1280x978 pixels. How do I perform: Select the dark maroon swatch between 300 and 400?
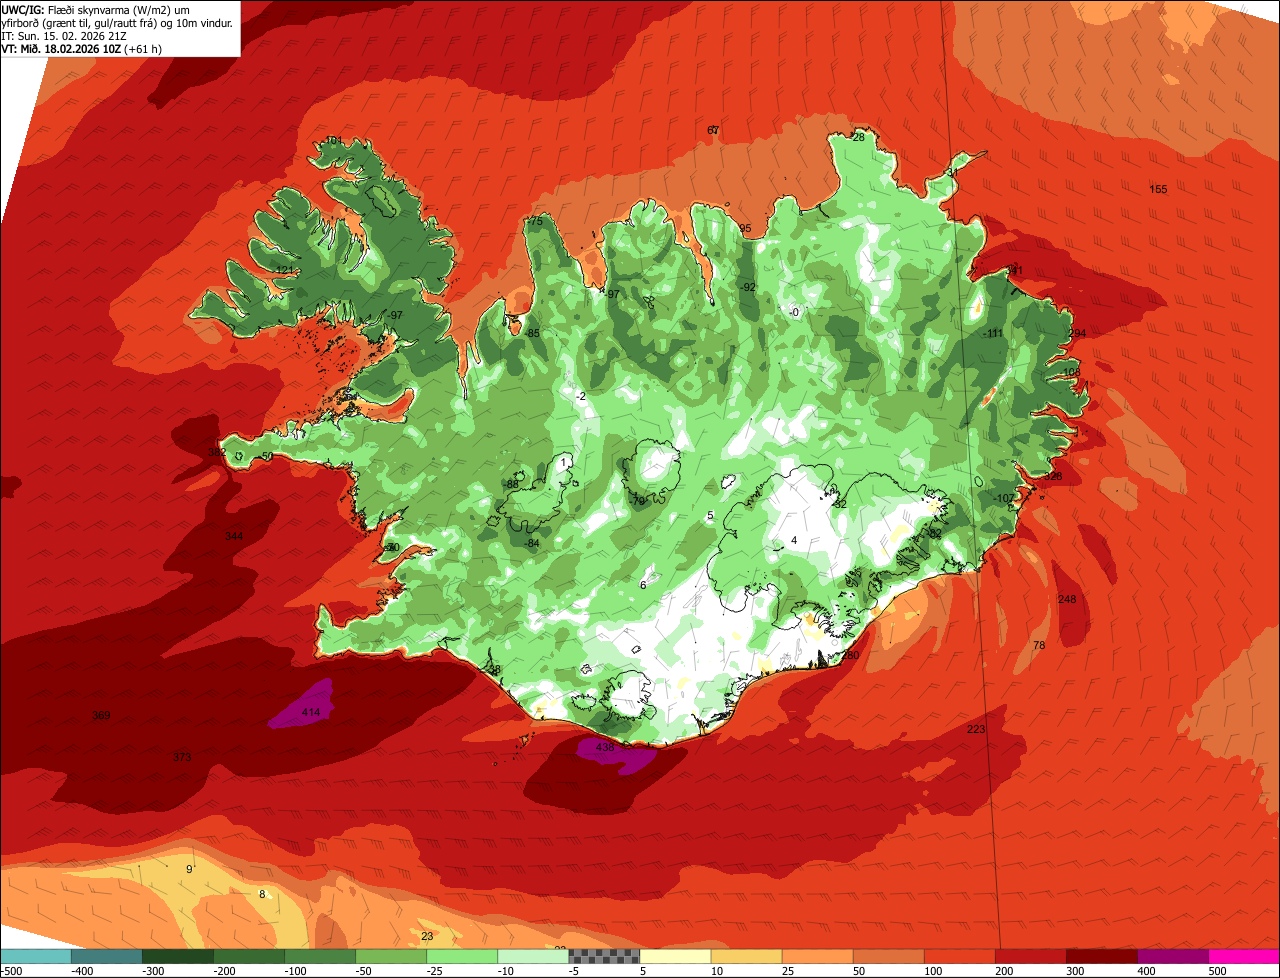pos(1101,956)
